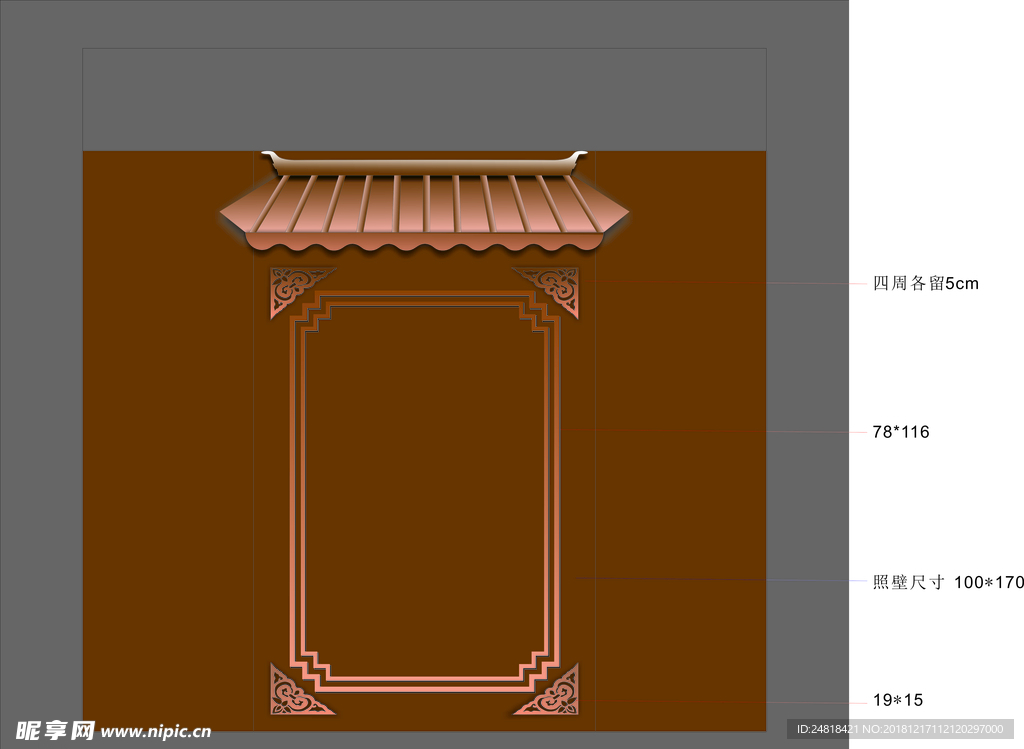Click the "照壁尺寸 100*170" annotation
This screenshot has height=749, width=1024.
coord(947,582)
